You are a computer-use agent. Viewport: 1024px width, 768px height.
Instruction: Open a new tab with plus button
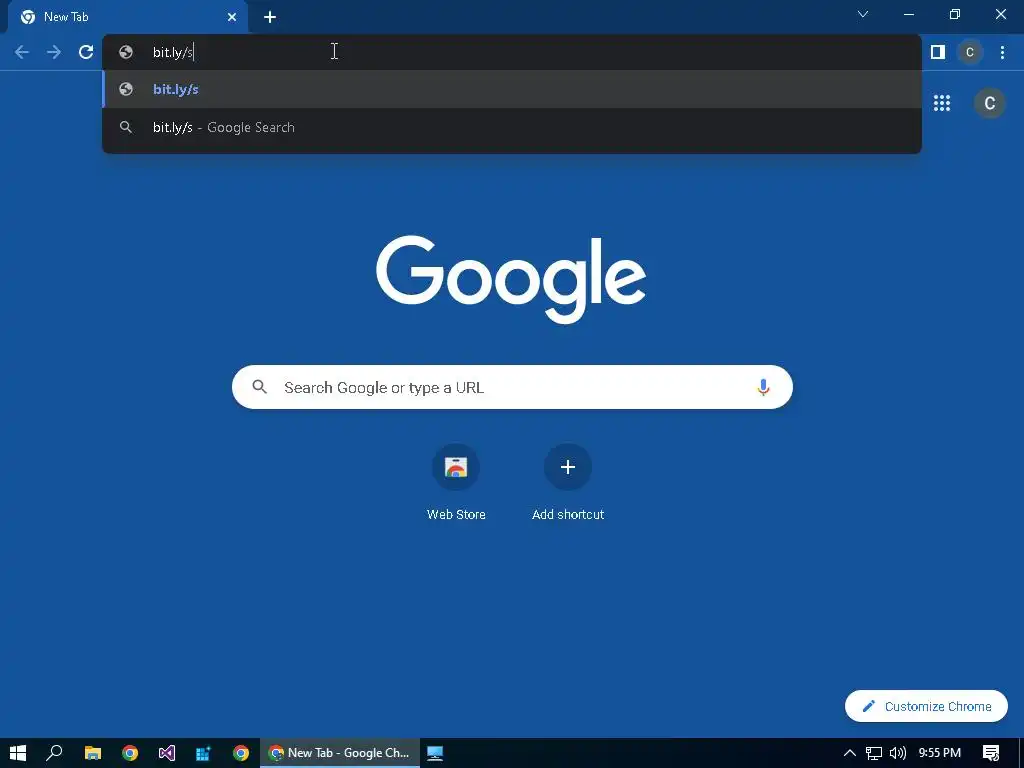[270, 17]
